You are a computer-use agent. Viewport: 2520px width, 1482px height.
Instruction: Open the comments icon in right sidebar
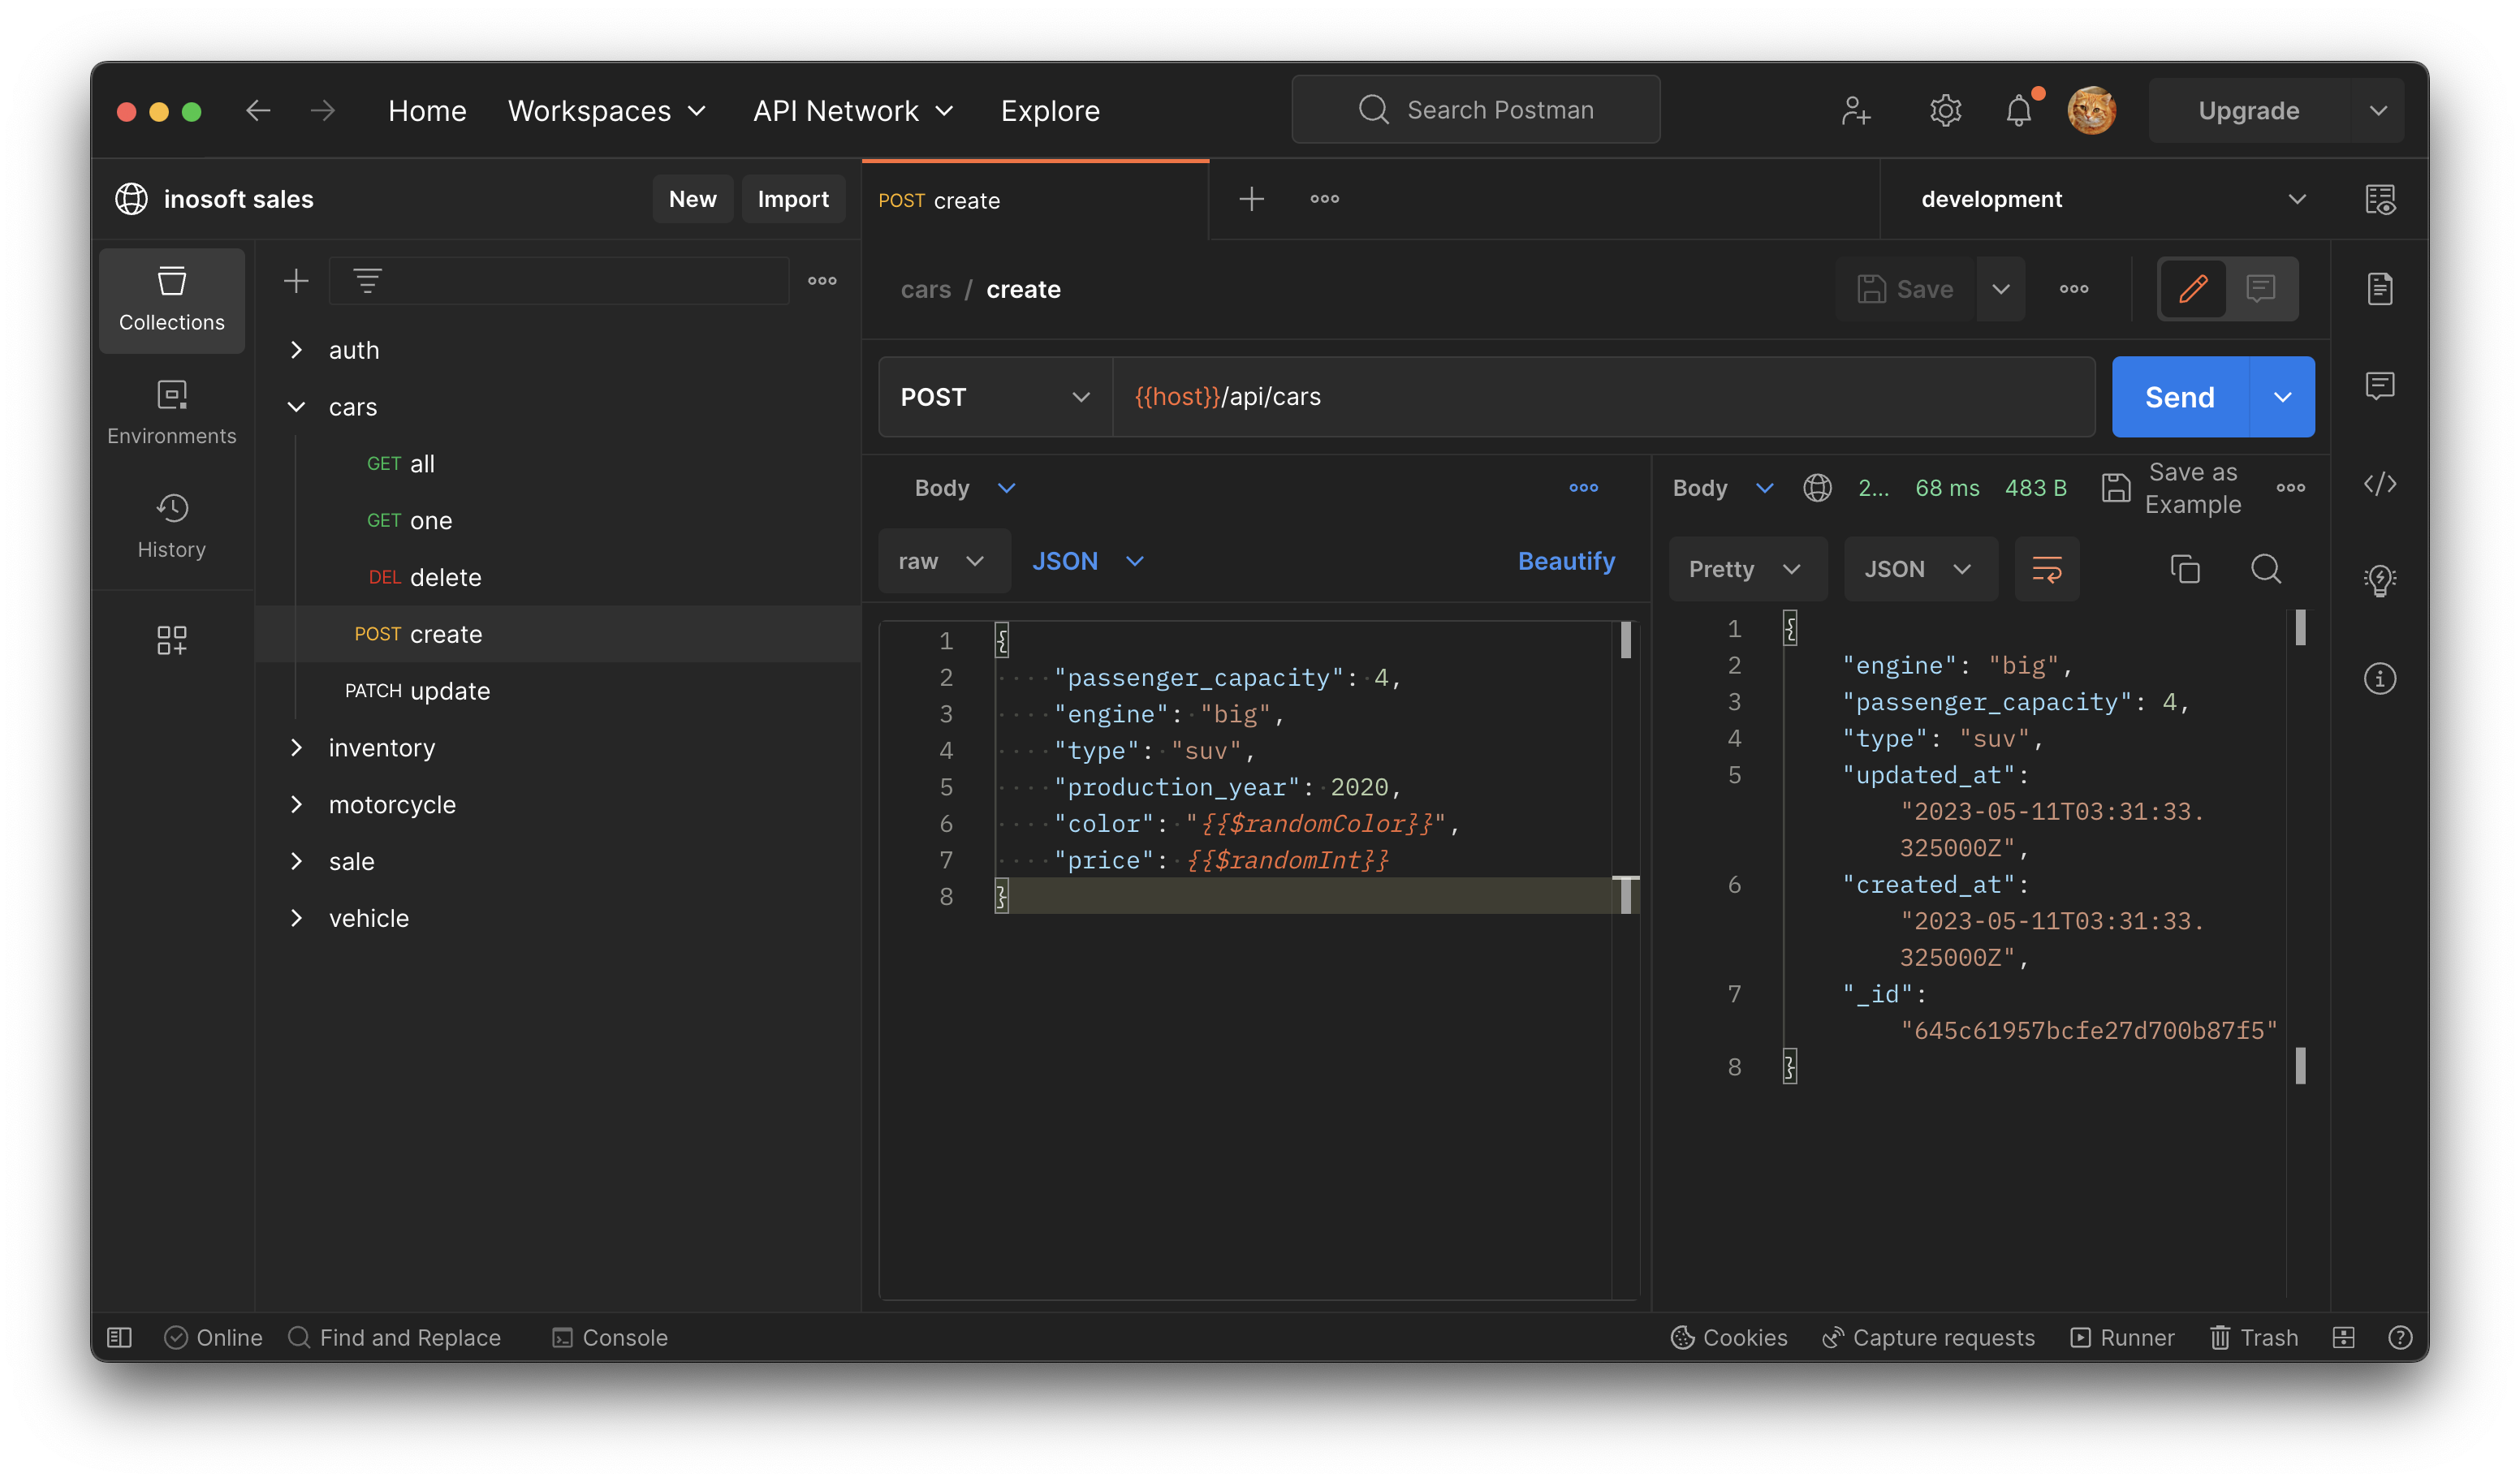click(2380, 386)
